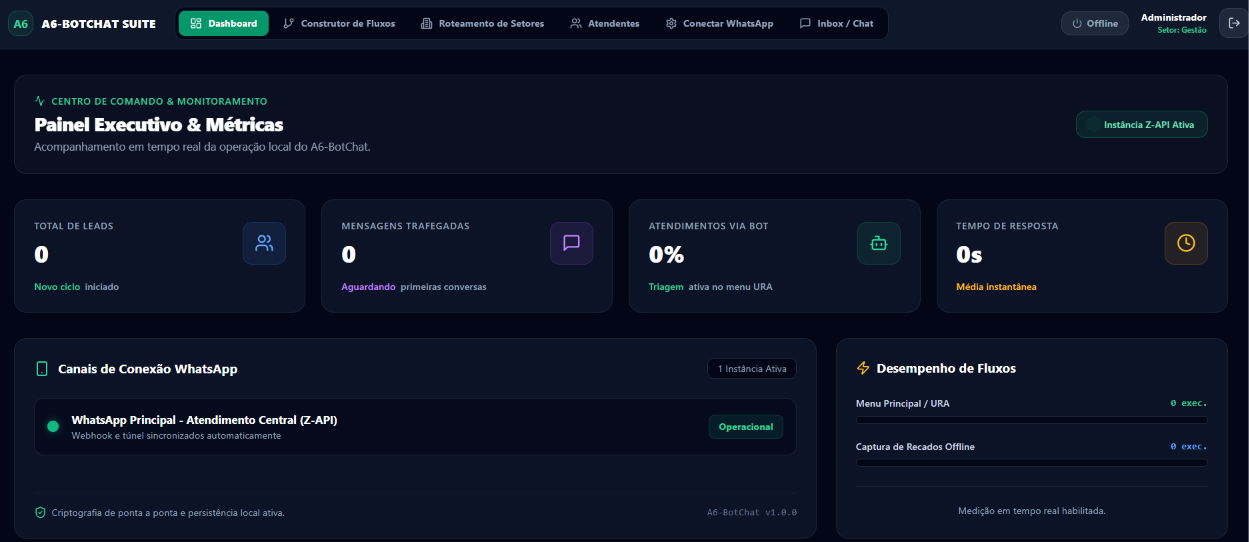Viewport: 1249px width, 542px height.
Task: Open the Atendentes tab
Action: 605,23
